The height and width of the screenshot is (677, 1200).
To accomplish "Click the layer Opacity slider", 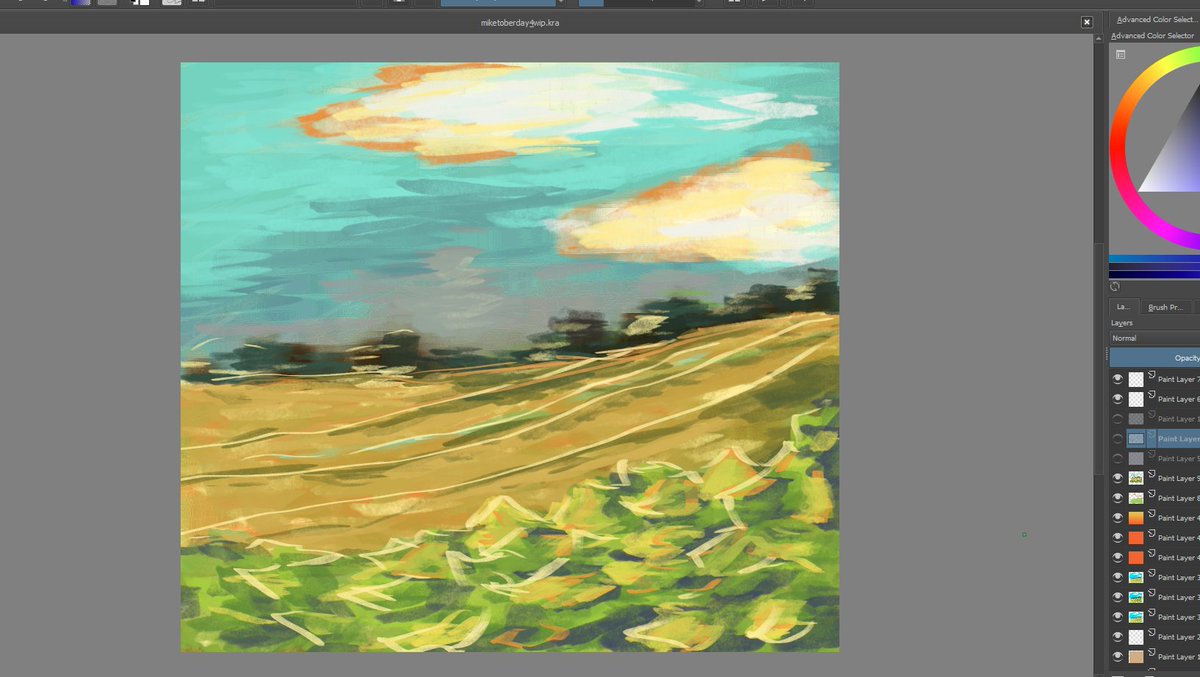I will [1155, 357].
